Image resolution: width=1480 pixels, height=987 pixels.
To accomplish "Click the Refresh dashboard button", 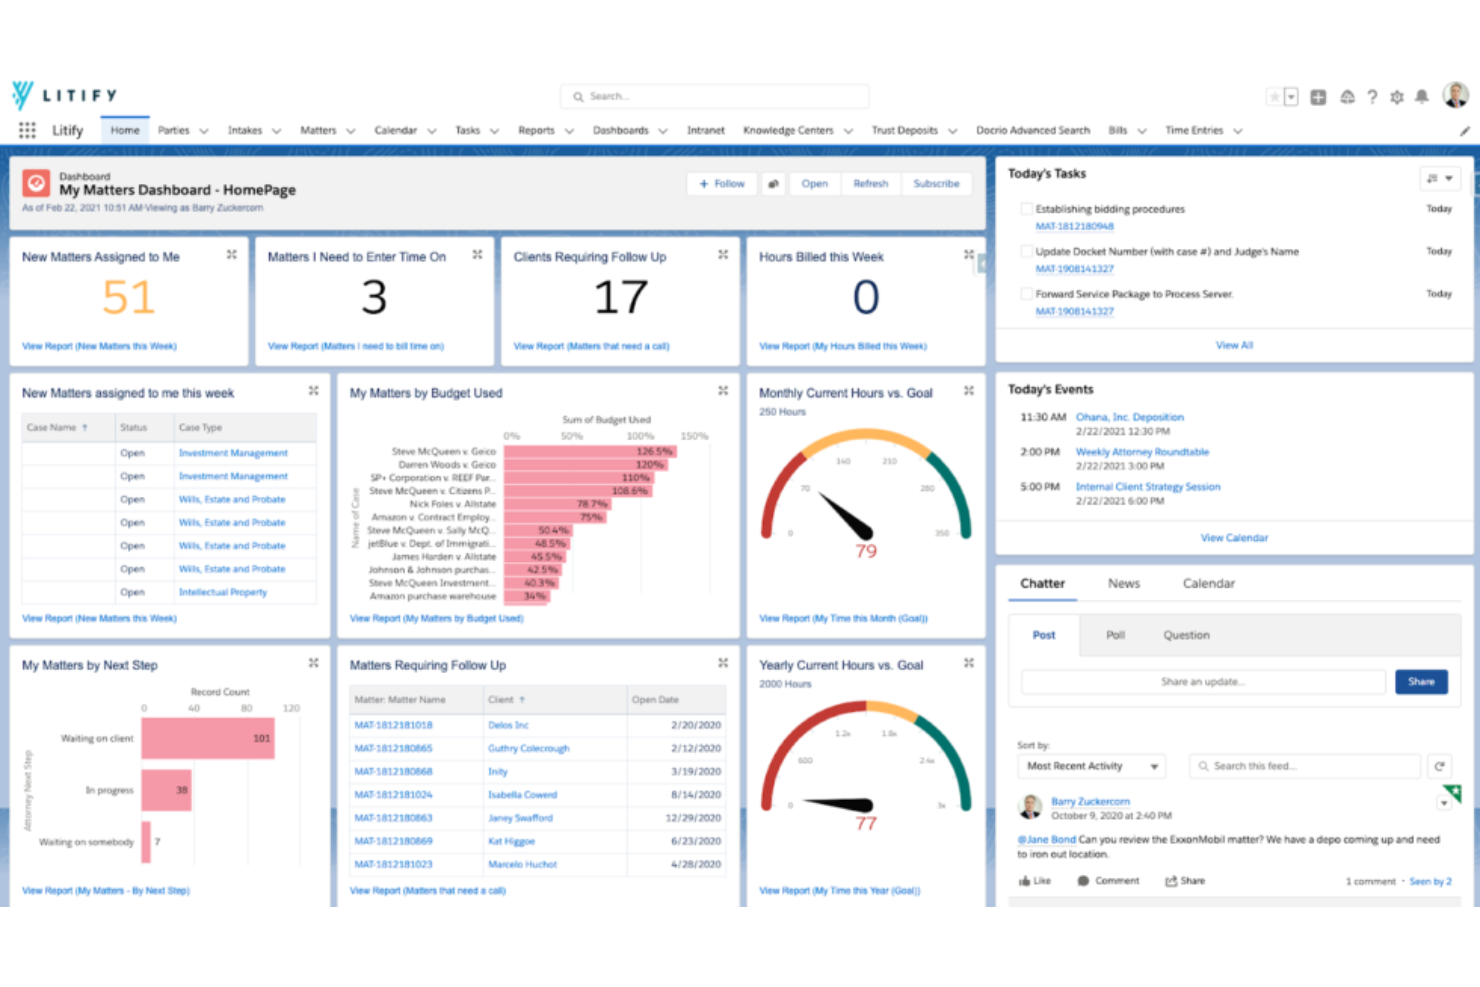I will [870, 183].
